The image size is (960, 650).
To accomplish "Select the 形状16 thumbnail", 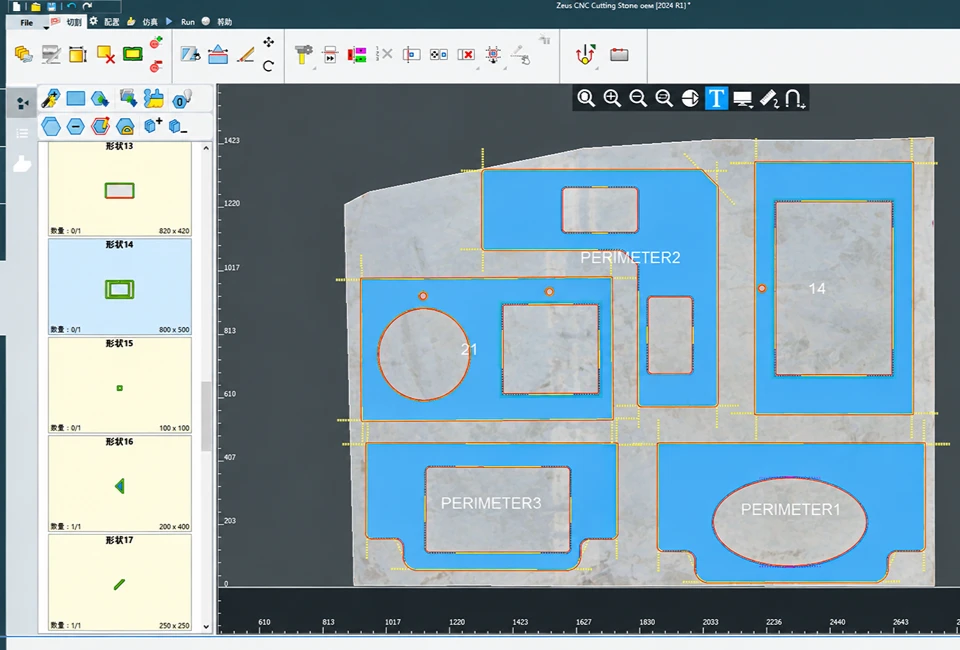I will point(119,484).
